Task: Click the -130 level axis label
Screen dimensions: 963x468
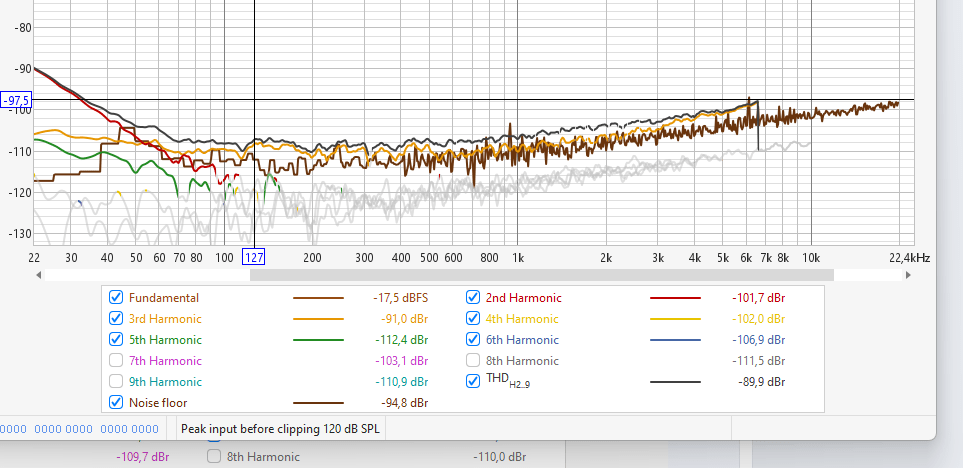Action: [x=20, y=233]
